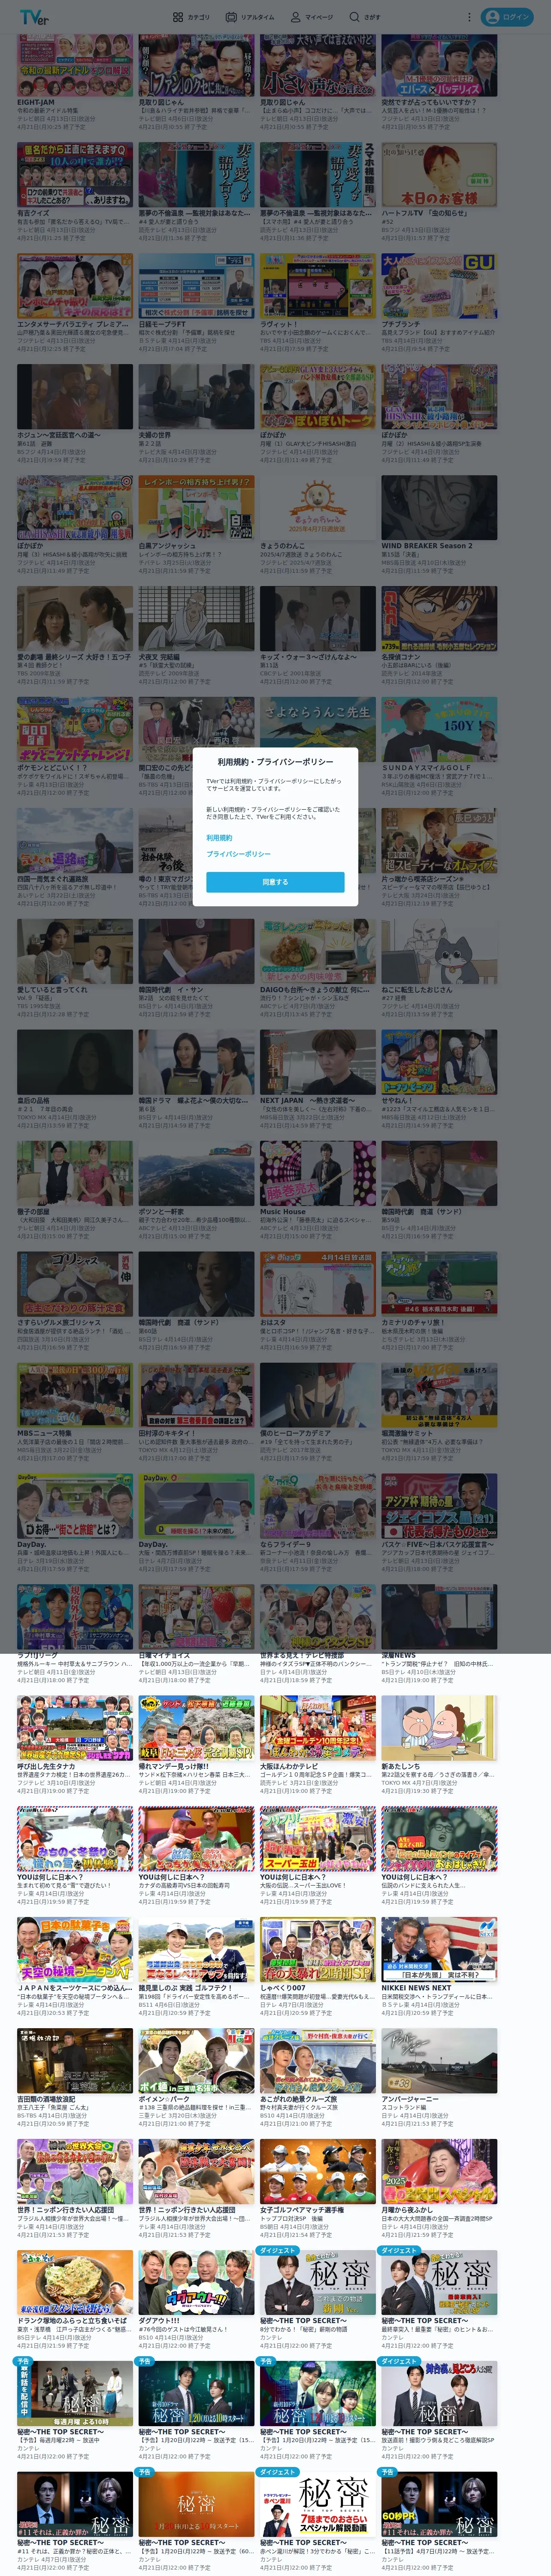Open the 月曜から夜ふかし thumbnail
Image resolution: width=551 pixels, height=2576 pixels.
tap(439, 2171)
